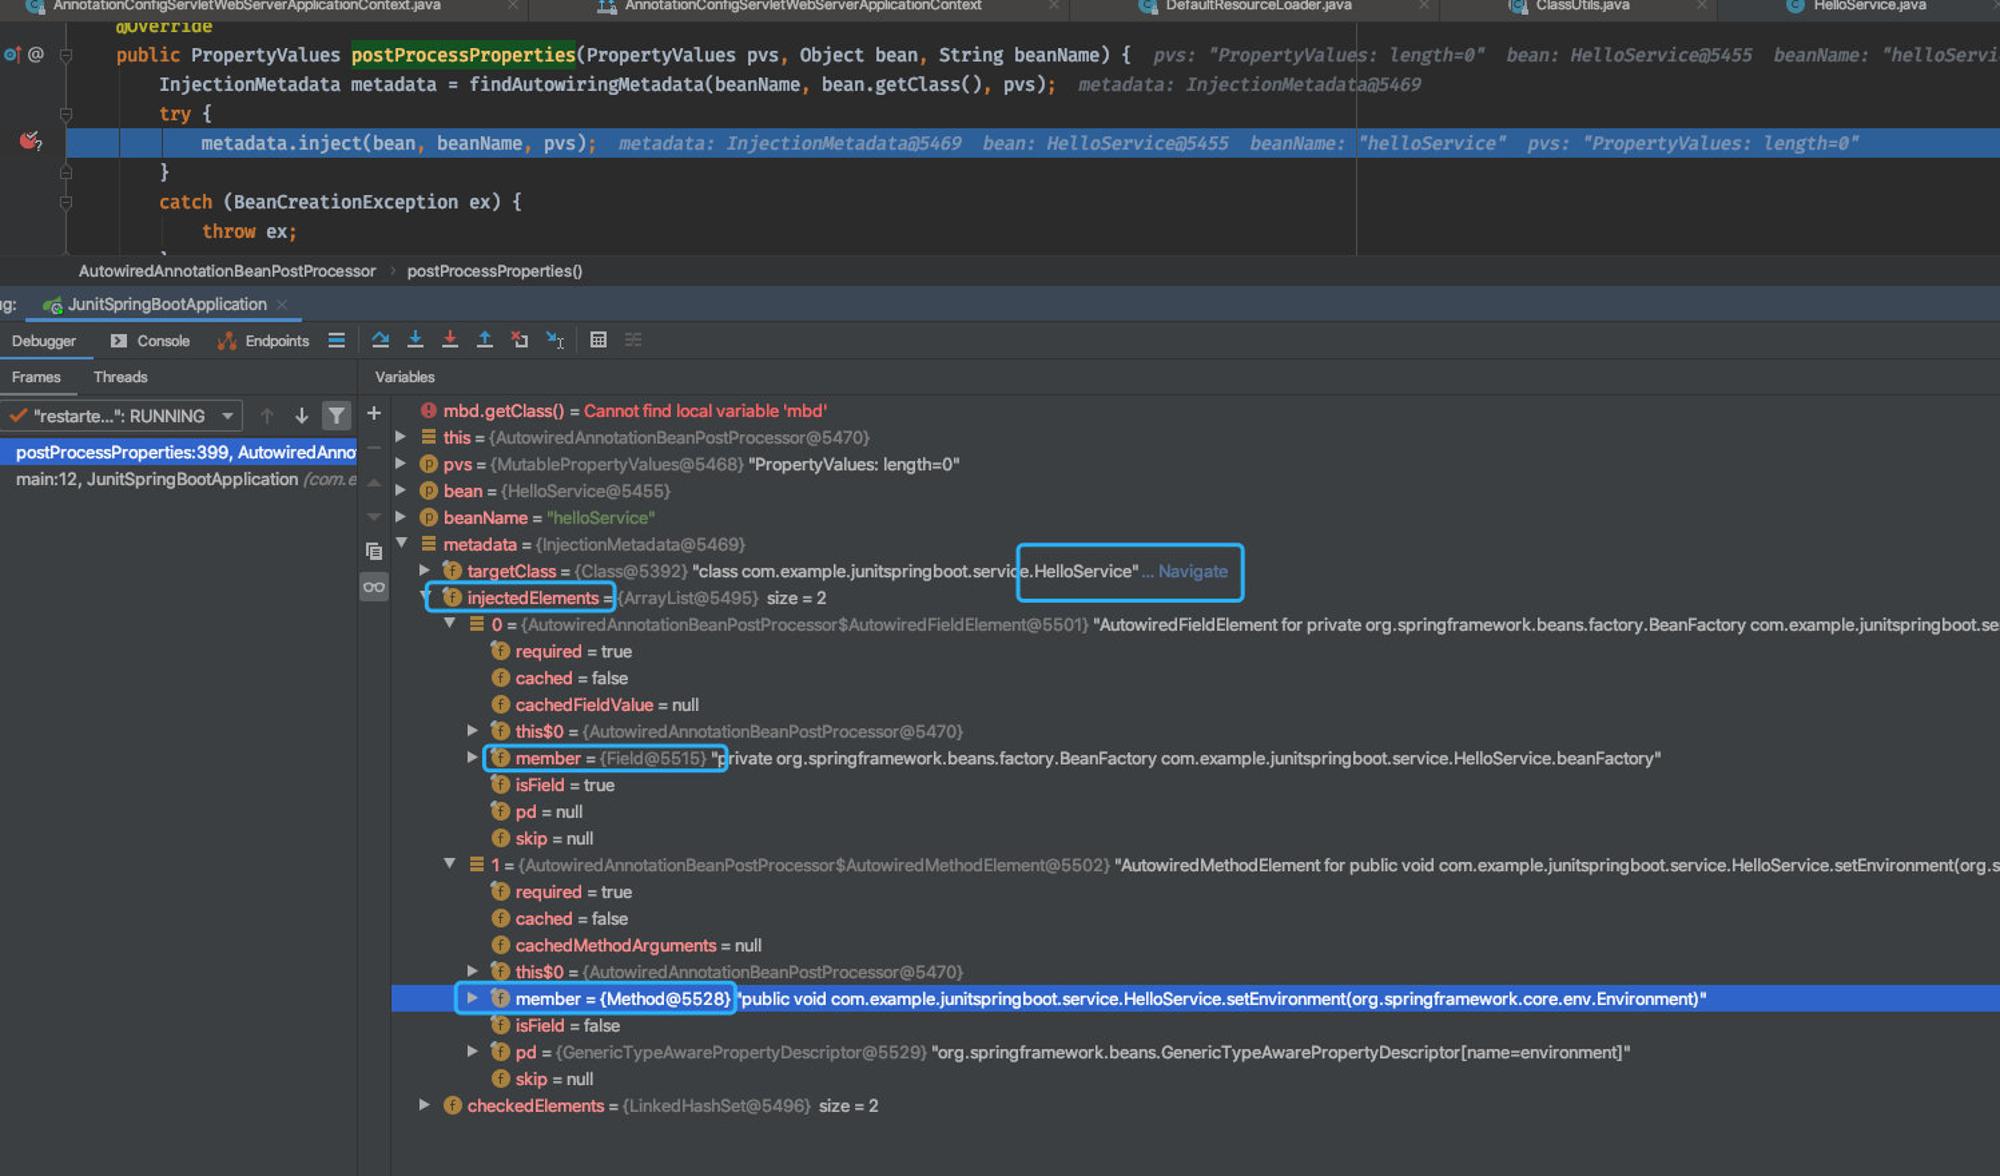The height and width of the screenshot is (1176, 2000).
Task: Click postProcessProperties() breadcrumb
Action: pos(494,271)
